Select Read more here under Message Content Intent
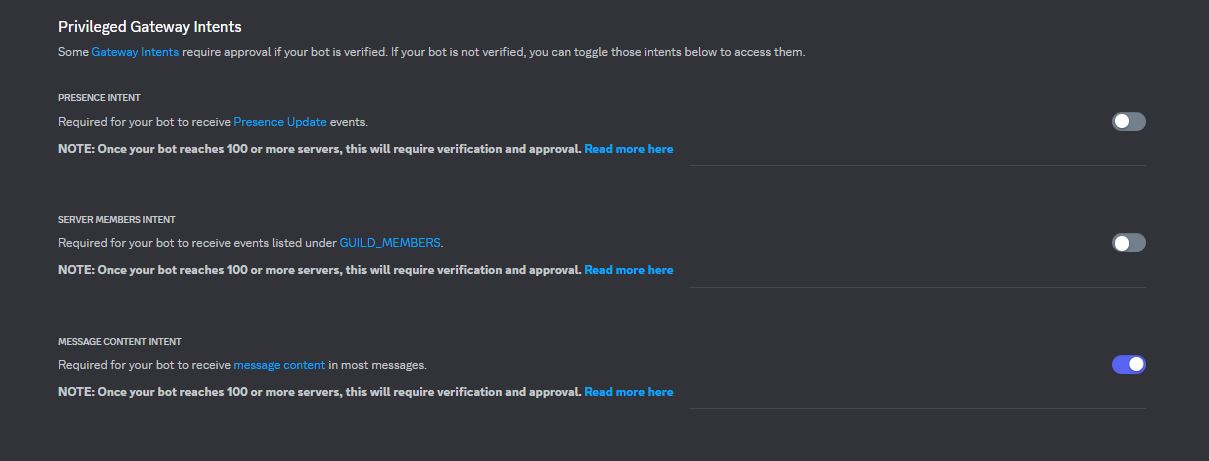 [628, 392]
